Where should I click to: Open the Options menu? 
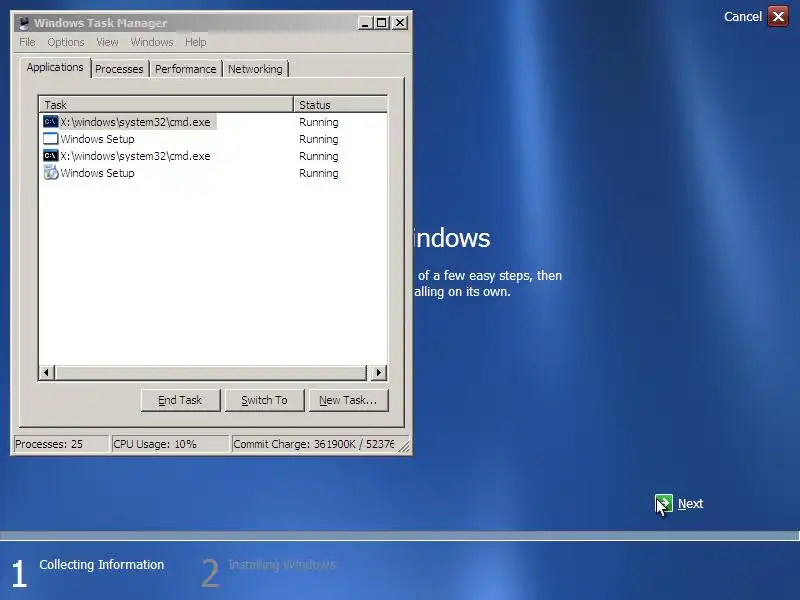pos(66,42)
